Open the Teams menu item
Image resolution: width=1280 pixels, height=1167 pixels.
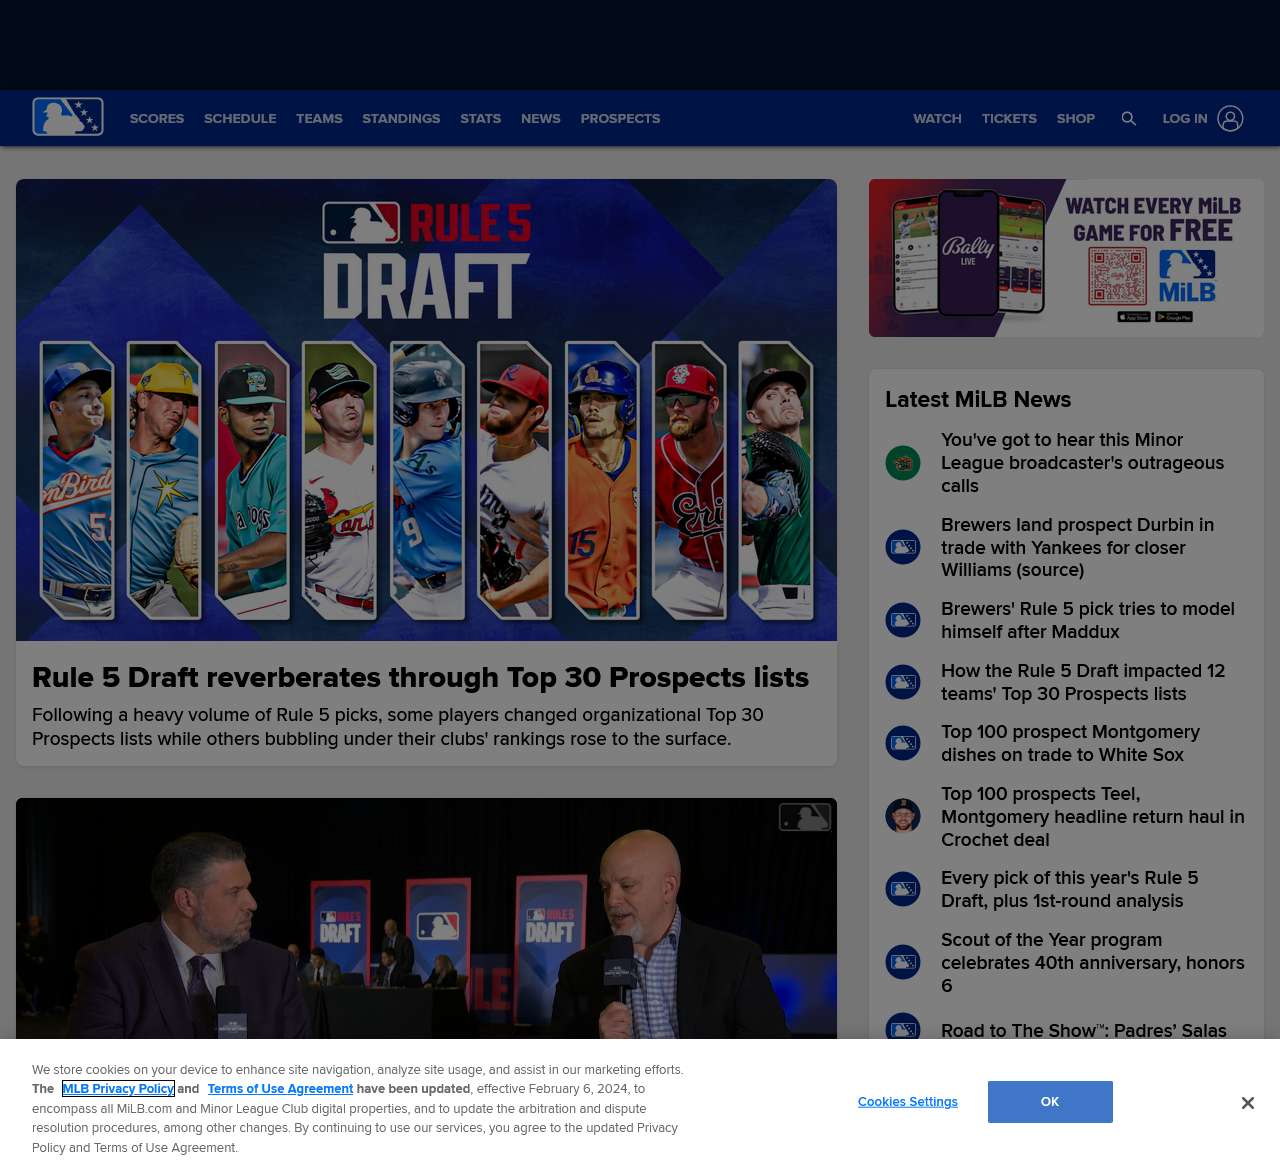point(319,118)
